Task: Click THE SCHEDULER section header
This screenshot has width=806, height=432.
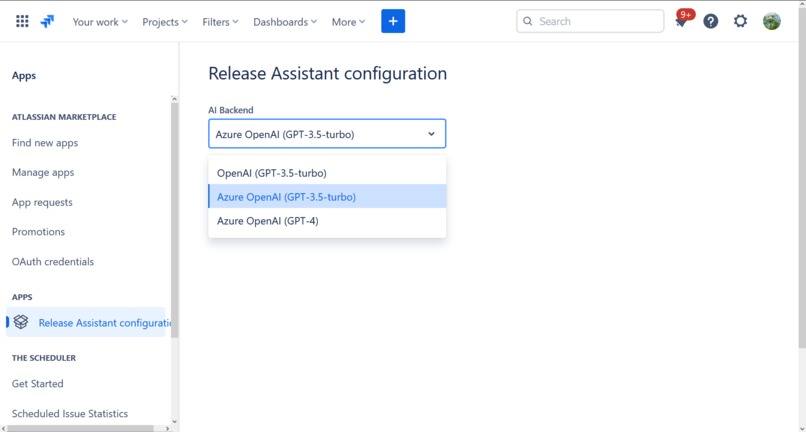Action: point(44,357)
